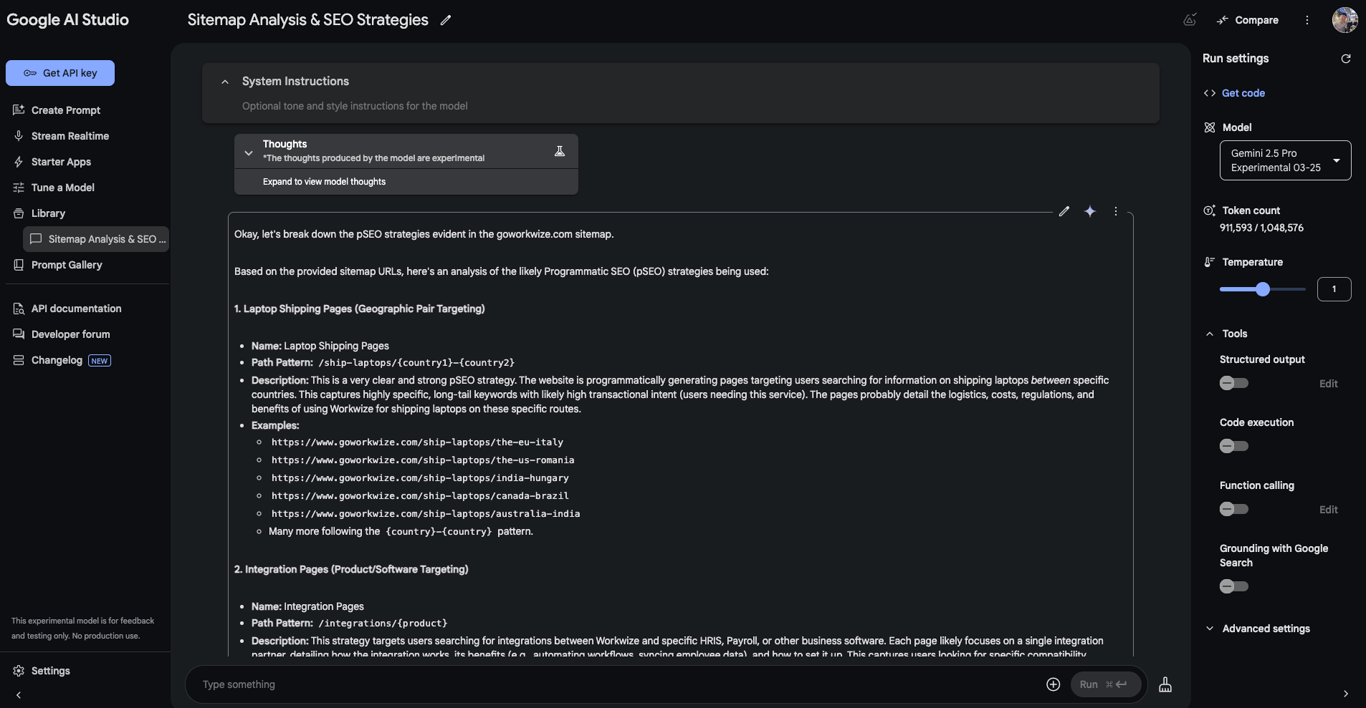
Task: Click the plus insert icon in the prompt bar
Action: point(1053,684)
